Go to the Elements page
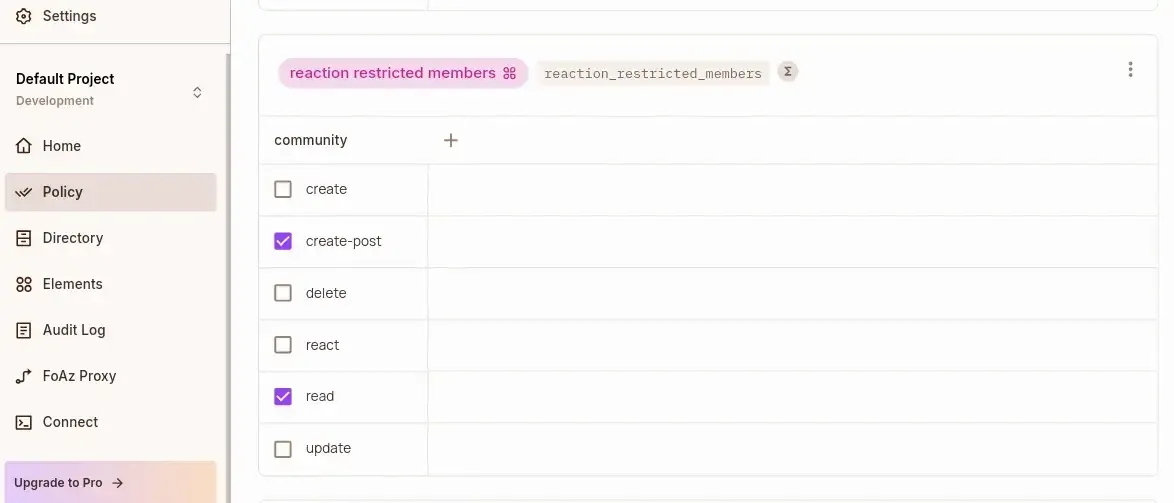 coord(72,284)
